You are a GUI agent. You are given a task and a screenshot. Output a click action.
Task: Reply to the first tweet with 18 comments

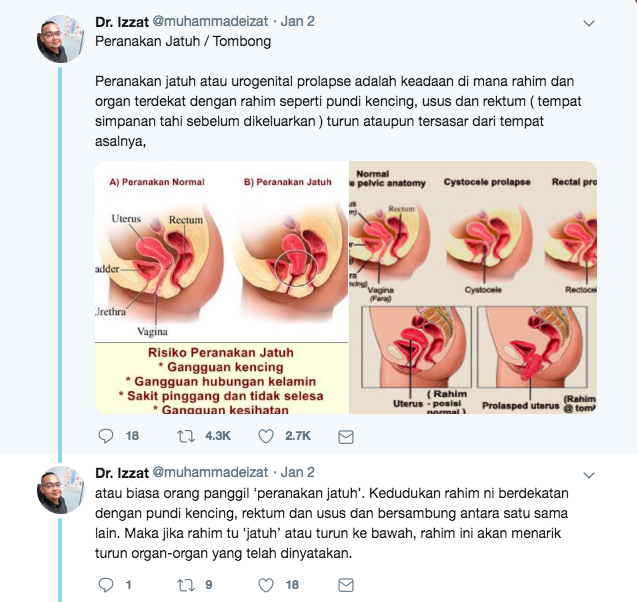point(106,436)
